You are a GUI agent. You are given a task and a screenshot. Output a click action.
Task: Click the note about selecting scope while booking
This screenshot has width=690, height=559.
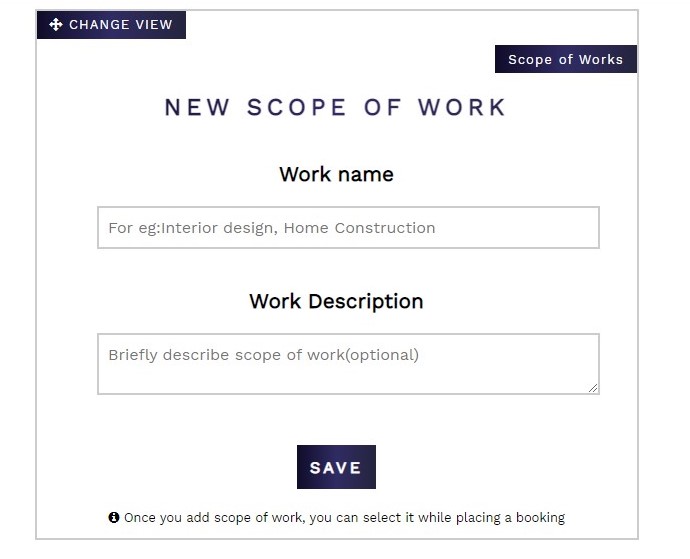(x=344, y=518)
